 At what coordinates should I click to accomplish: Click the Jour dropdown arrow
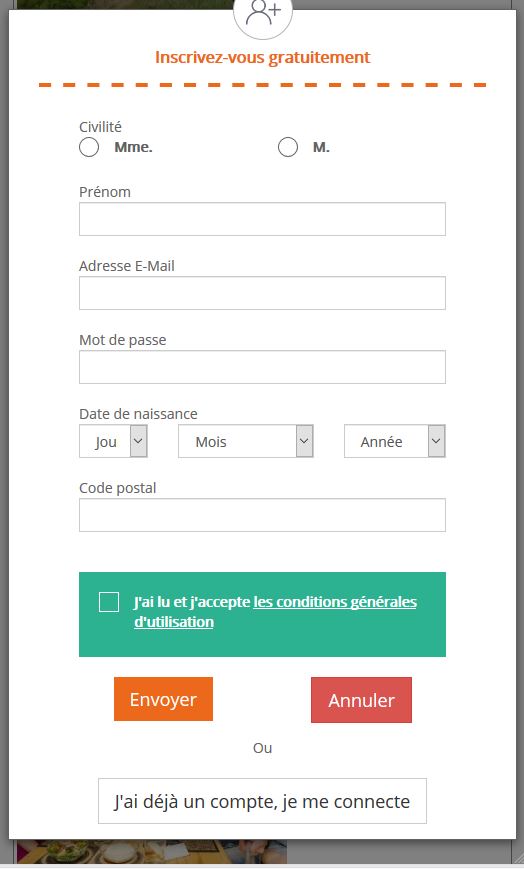[139, 441]
